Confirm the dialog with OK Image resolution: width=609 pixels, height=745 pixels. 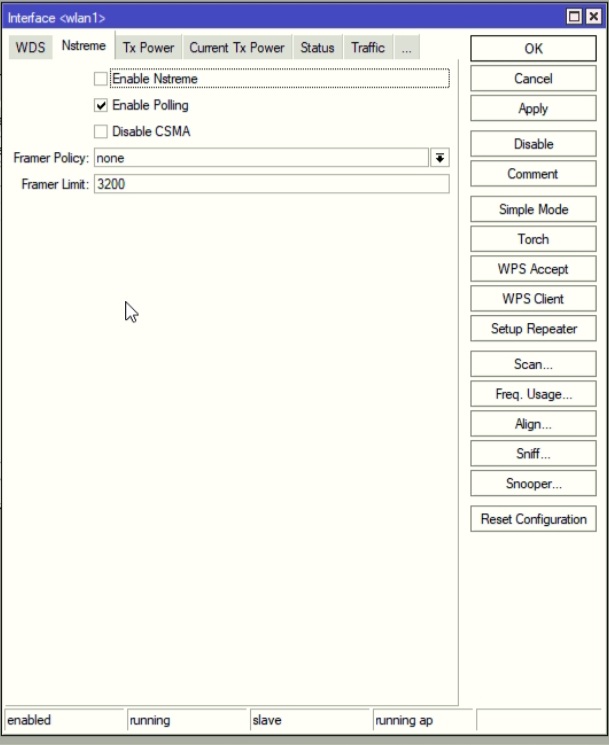pyautogui.click(x=533, y=48)
